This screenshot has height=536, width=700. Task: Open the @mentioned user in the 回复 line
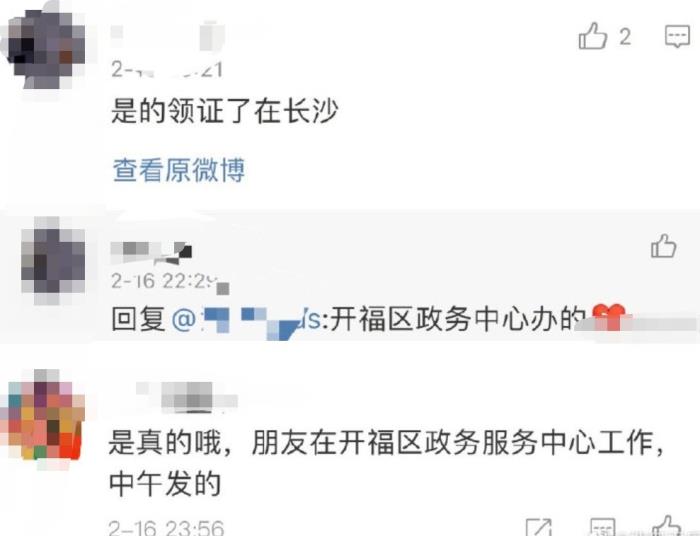(246, 320)
